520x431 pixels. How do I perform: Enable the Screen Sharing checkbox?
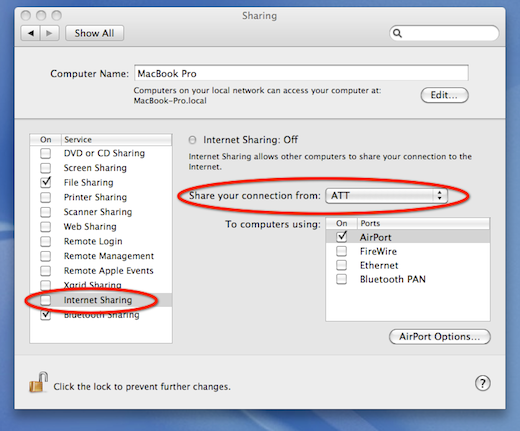(45, 168)
